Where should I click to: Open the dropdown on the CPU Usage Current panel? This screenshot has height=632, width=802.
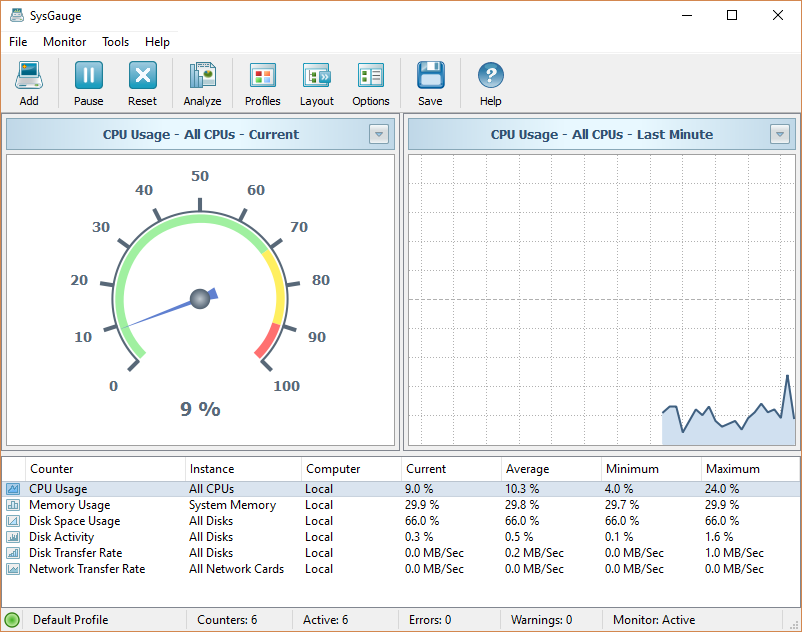379,134
